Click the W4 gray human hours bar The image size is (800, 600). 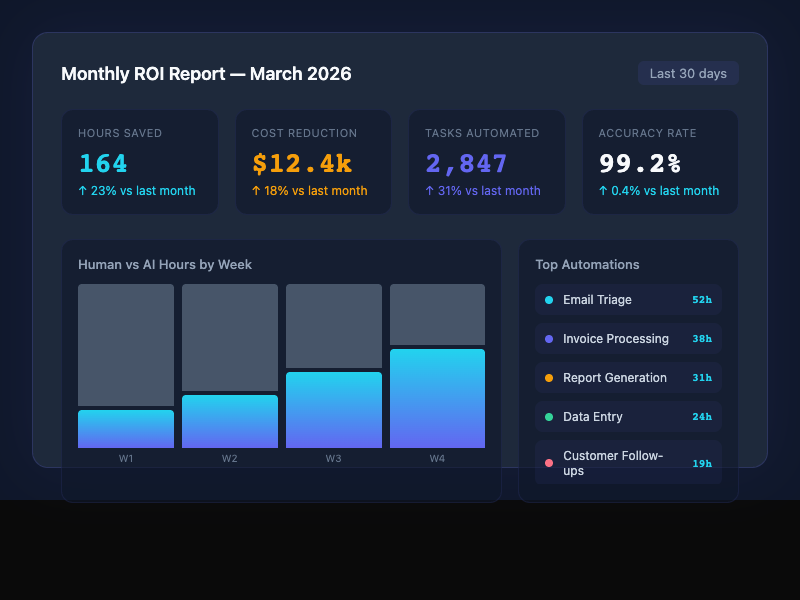point(437,314)
